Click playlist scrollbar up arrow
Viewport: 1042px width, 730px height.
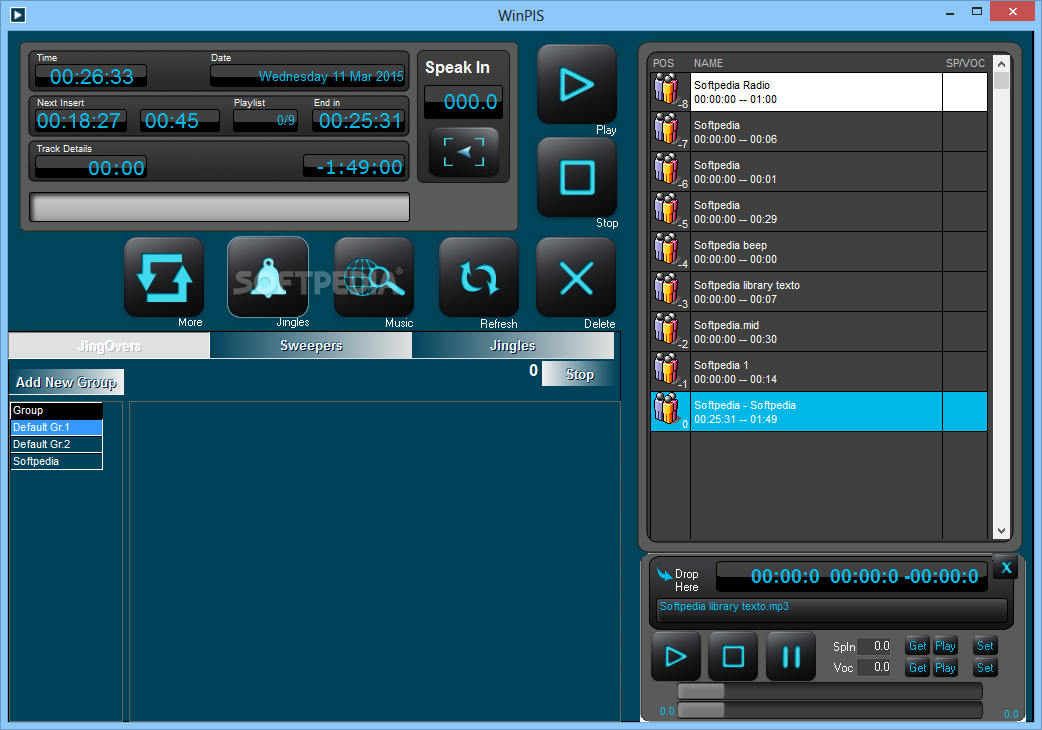click(1001, 64)
